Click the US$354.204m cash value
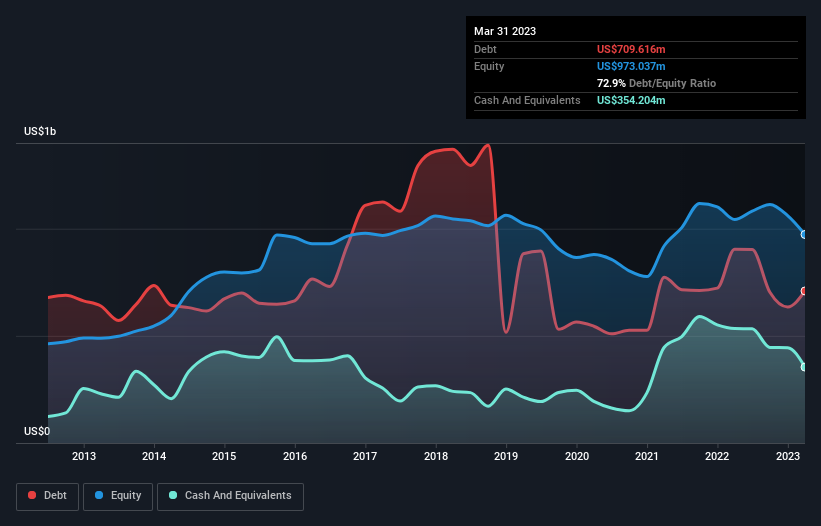Viewport: 821px width, 526px height. click(x=631, y=100)
